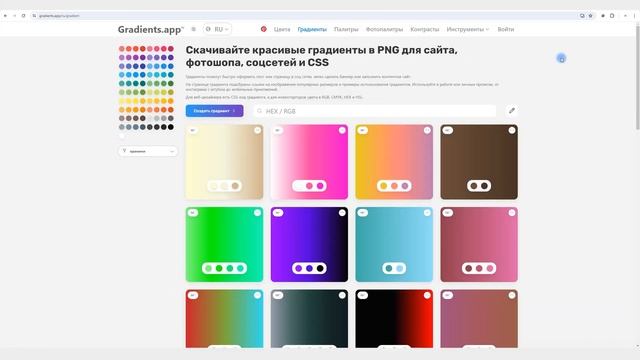Click the angle badge on the mauve-to-brown card
Screen dimensions: 640x360
(x=448, y=295)
